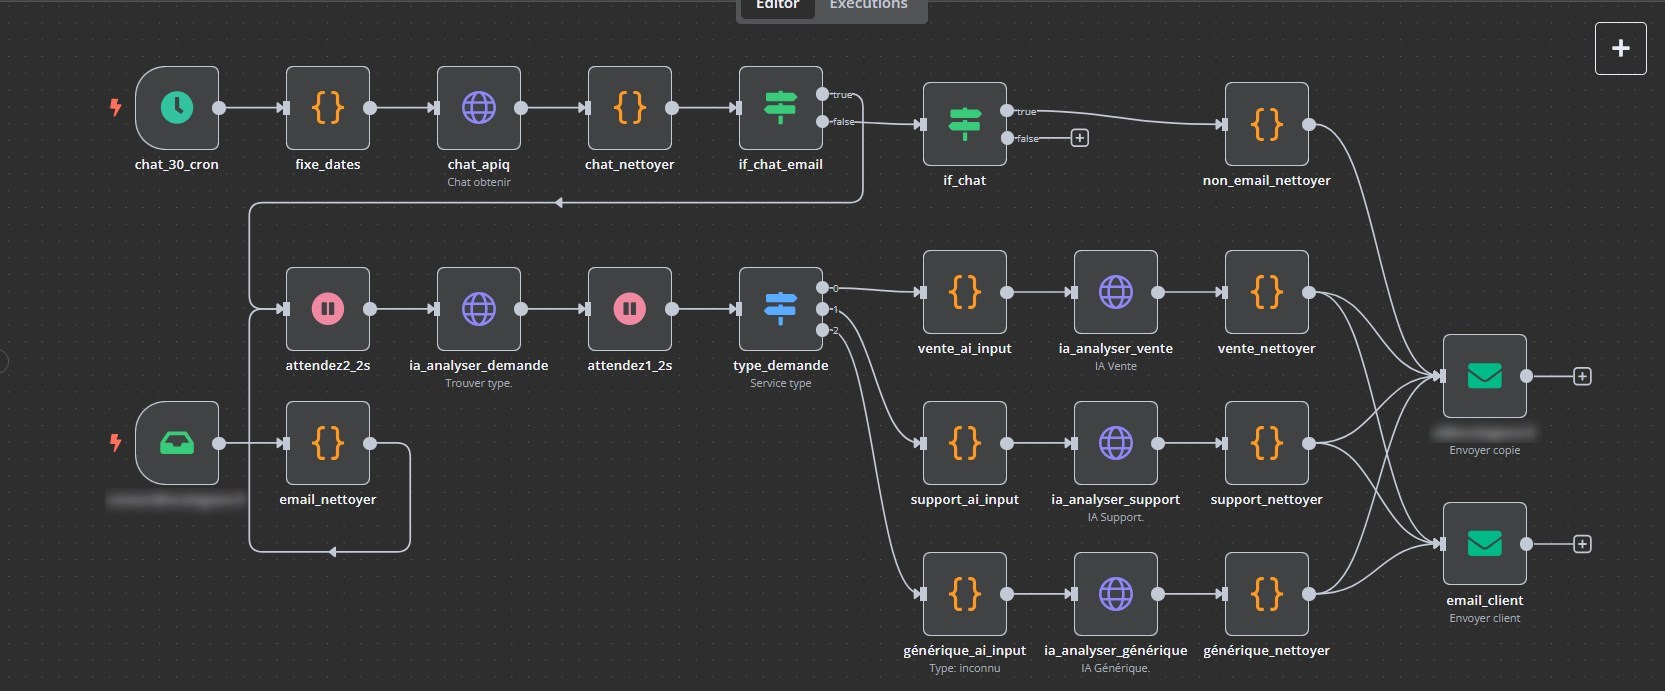Click the 'email_nettoyer' node label
The image size is (1665, 691).
tap(328, 499)
